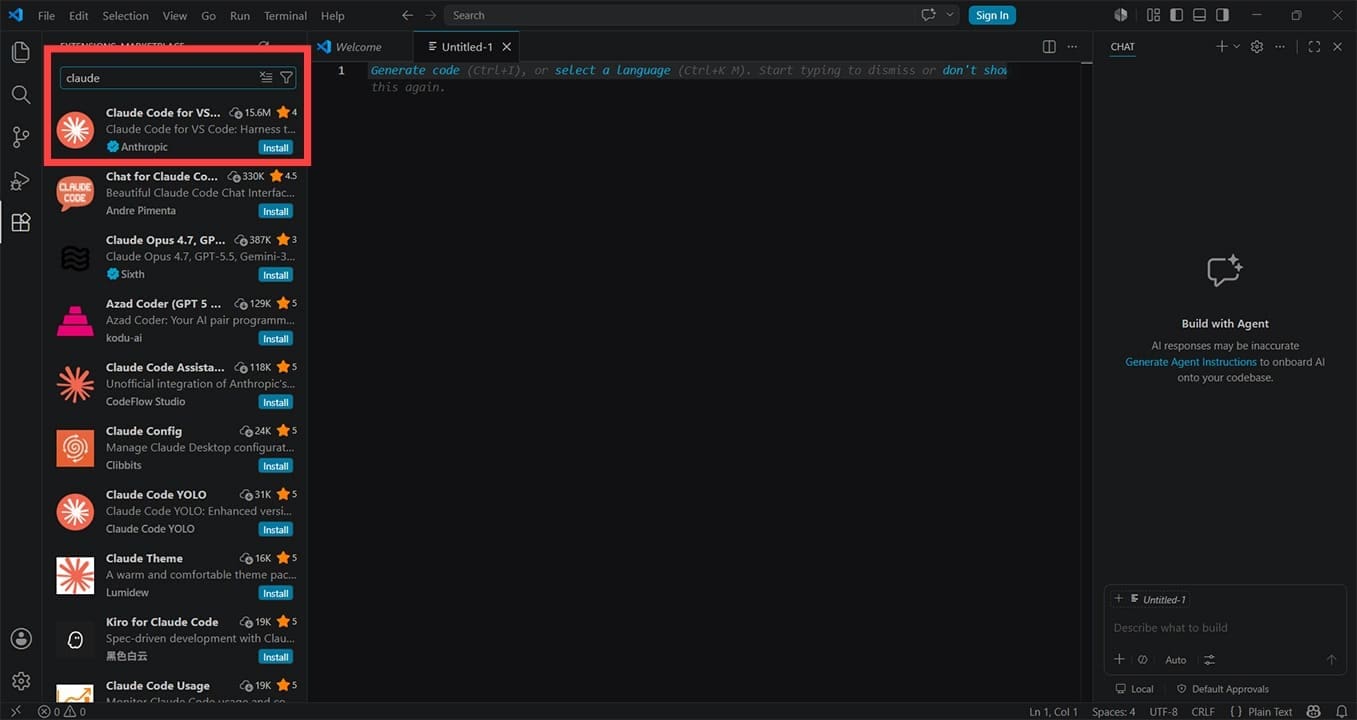
Task: Open the Manage gear in activity bar
Action: click(x=20, y=681)
